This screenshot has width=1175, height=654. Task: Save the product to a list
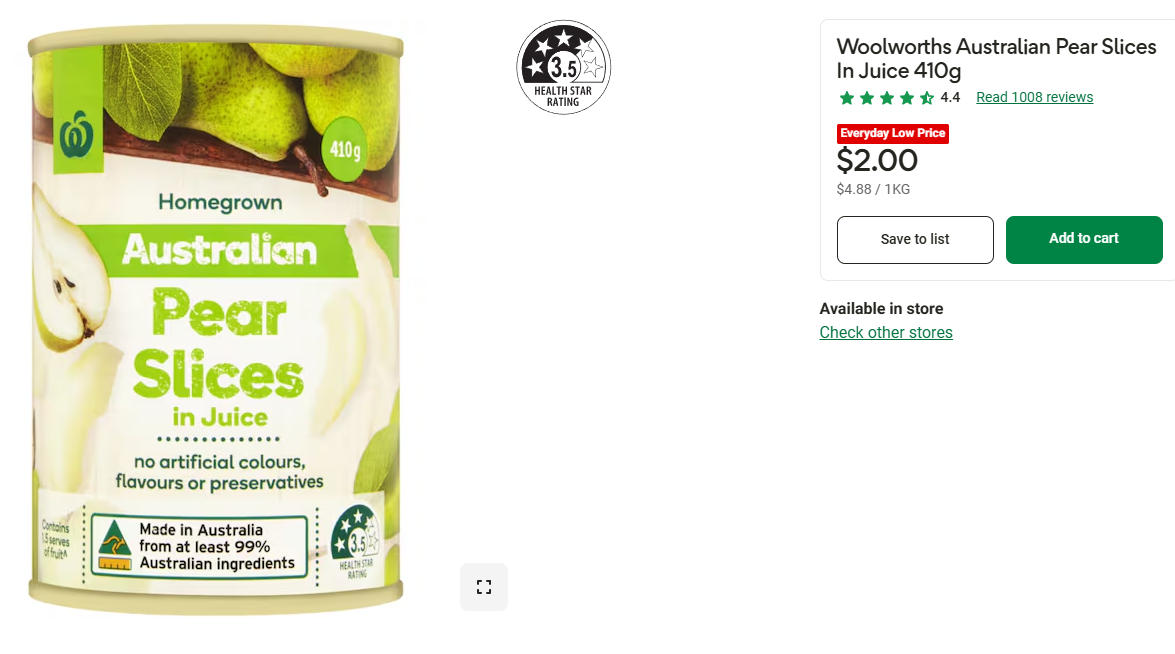point(915,240)
